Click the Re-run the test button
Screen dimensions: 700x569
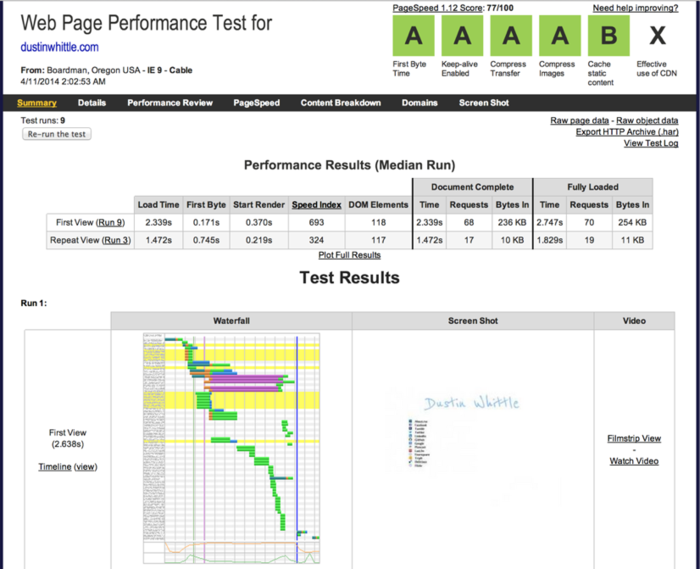tap(57, 134)
